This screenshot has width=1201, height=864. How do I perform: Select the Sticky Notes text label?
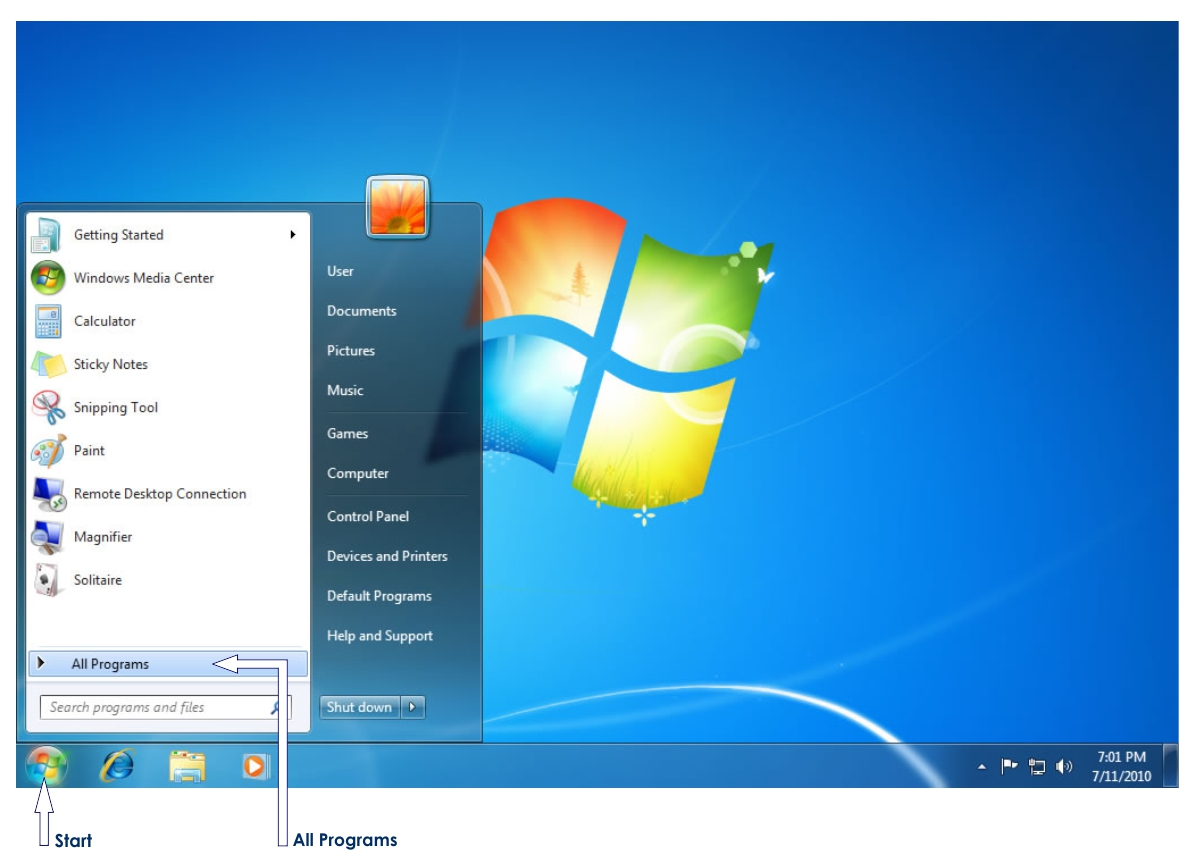111,364
